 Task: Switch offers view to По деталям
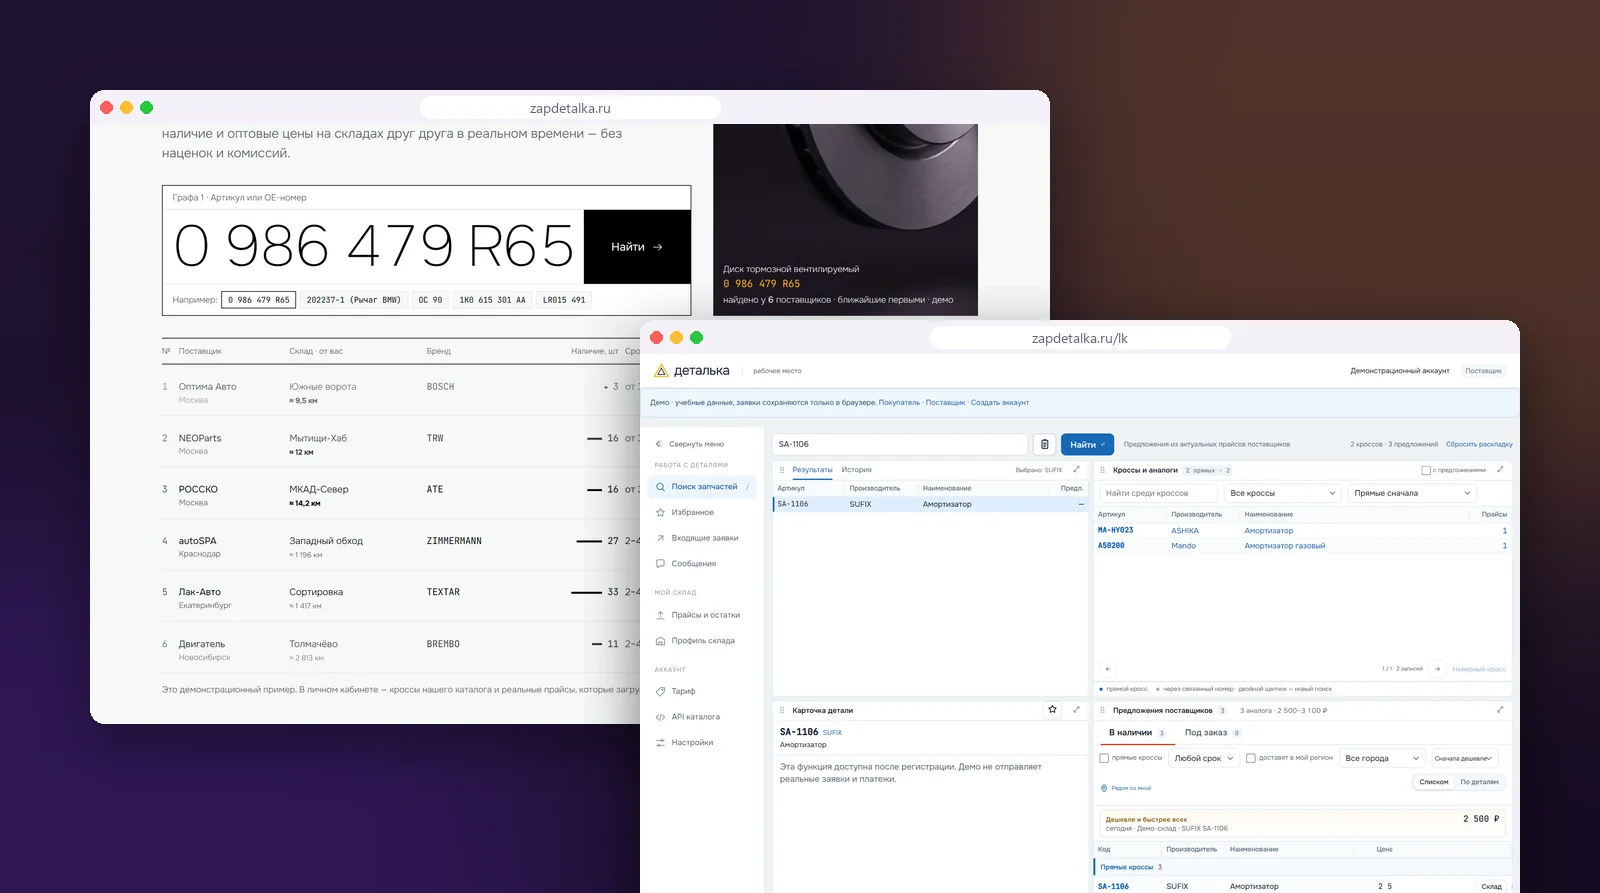coord(1480,782)
